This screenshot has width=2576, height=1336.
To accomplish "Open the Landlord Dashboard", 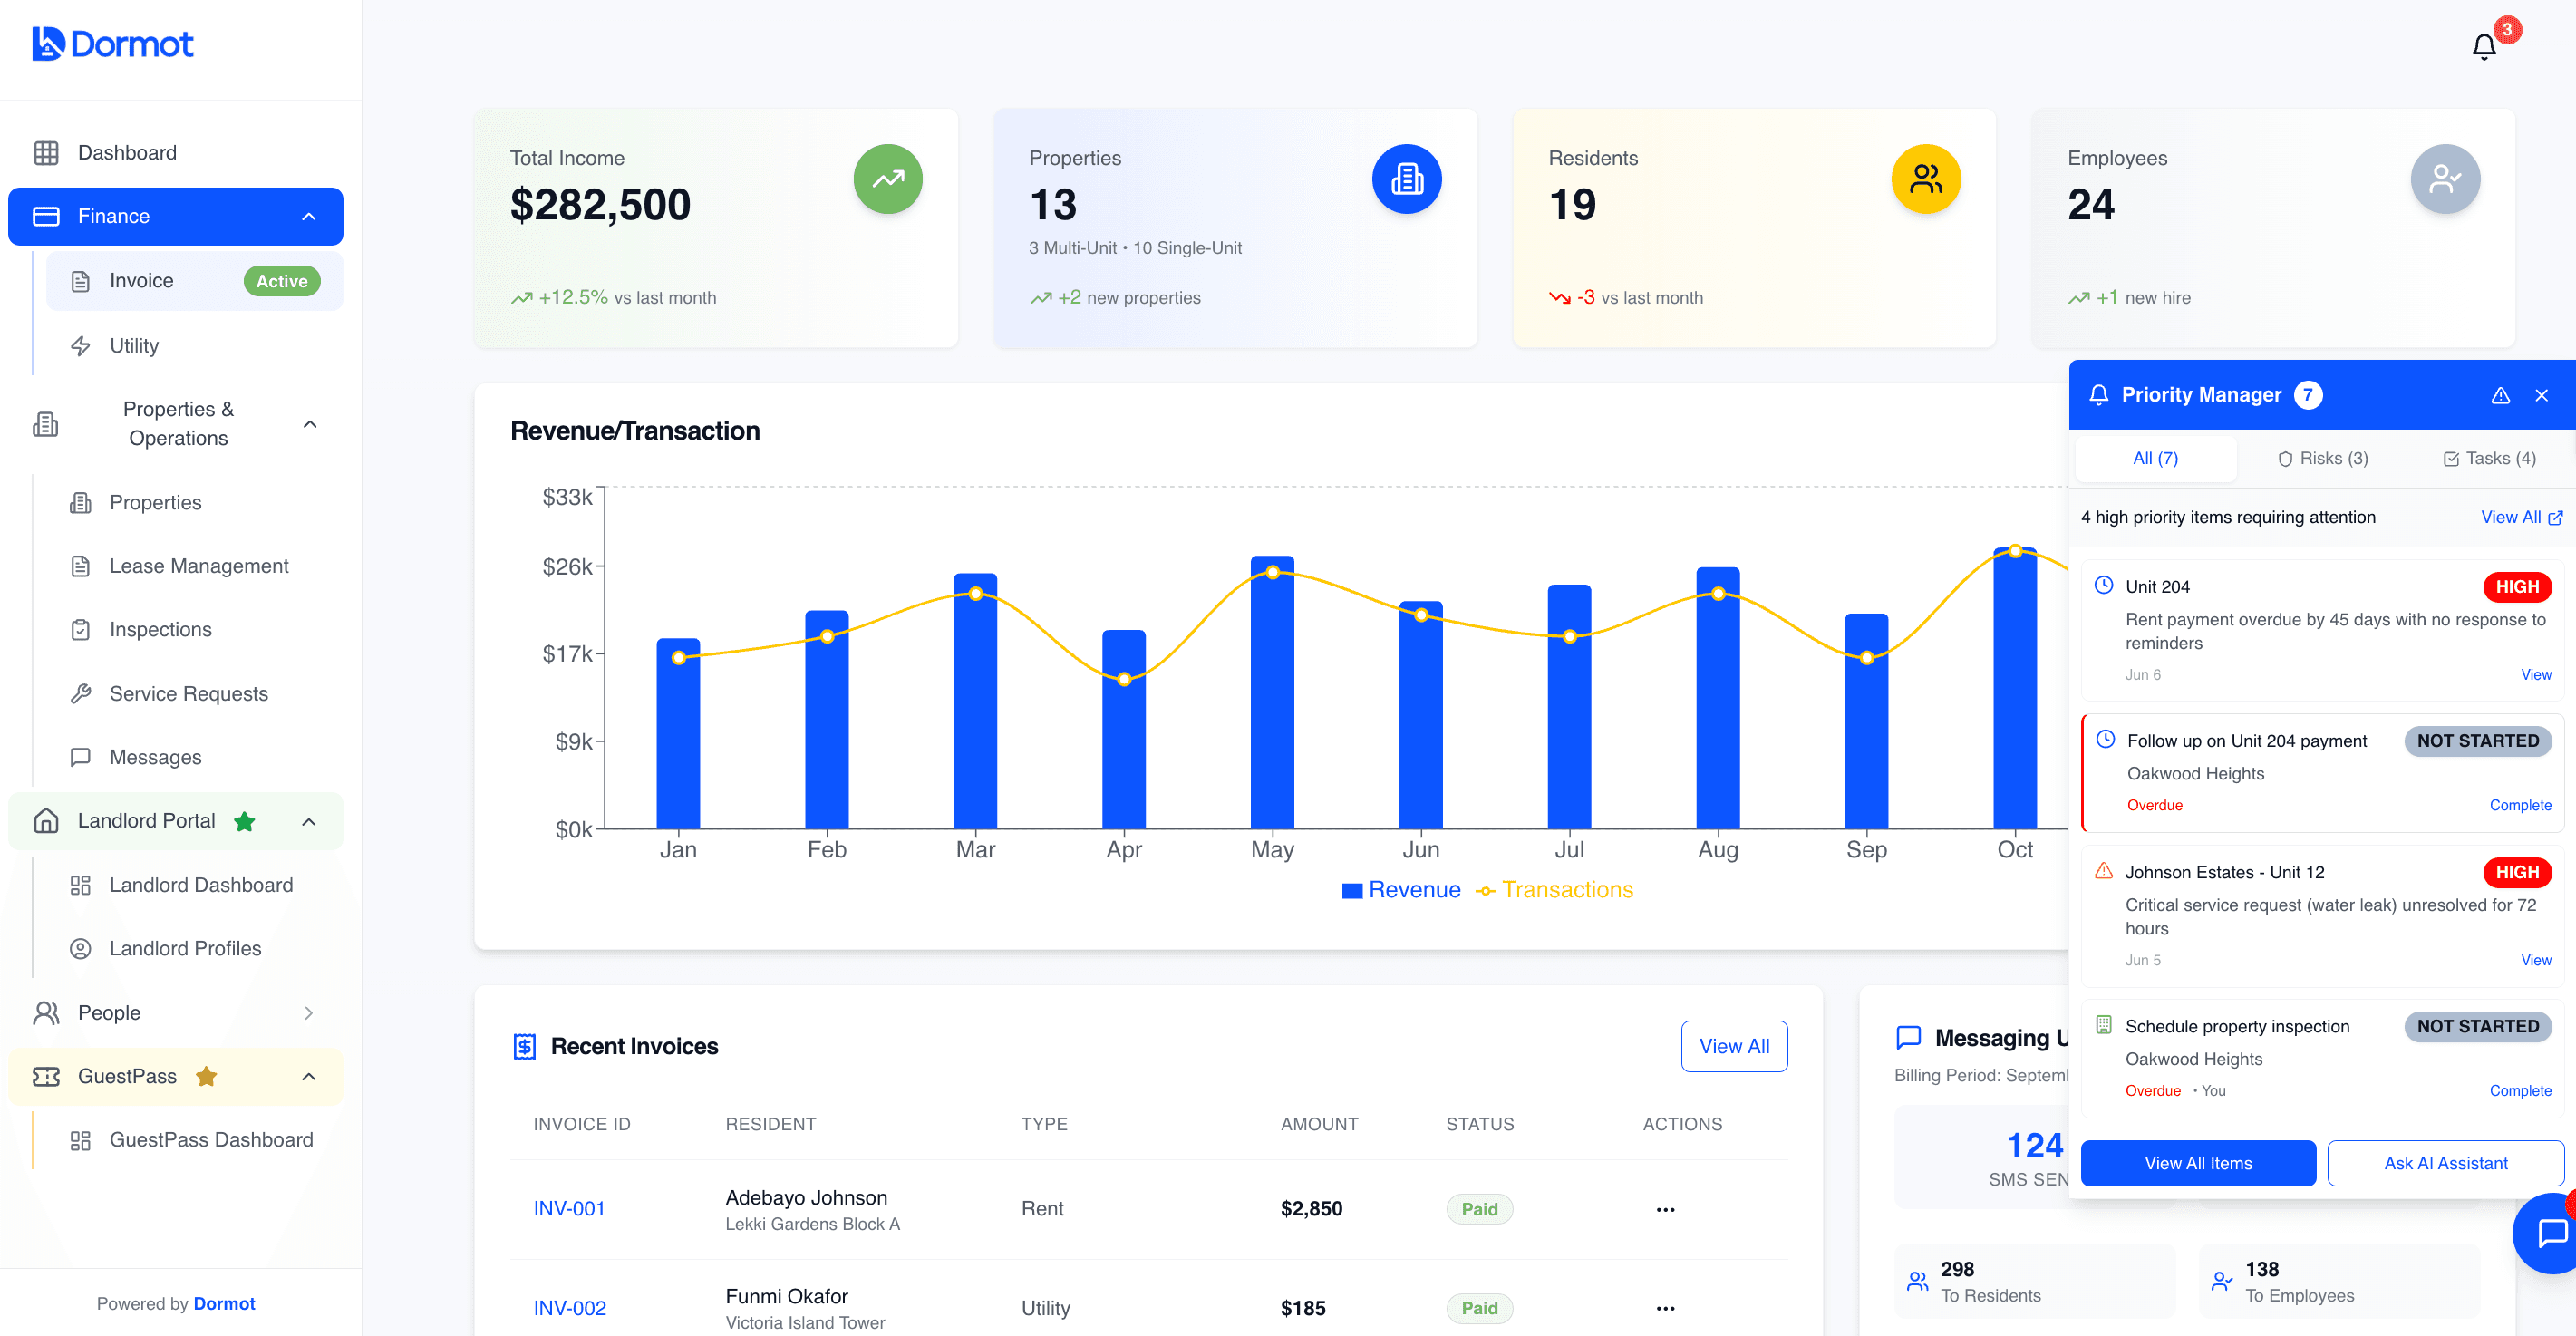I will (x=200, y=884).
